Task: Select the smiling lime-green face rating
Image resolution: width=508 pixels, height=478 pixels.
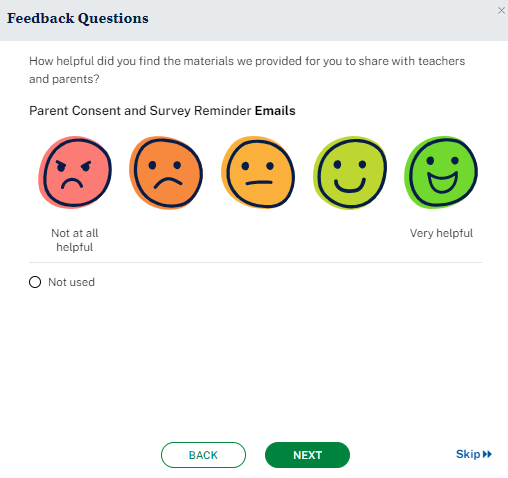Action: point(350,173)
